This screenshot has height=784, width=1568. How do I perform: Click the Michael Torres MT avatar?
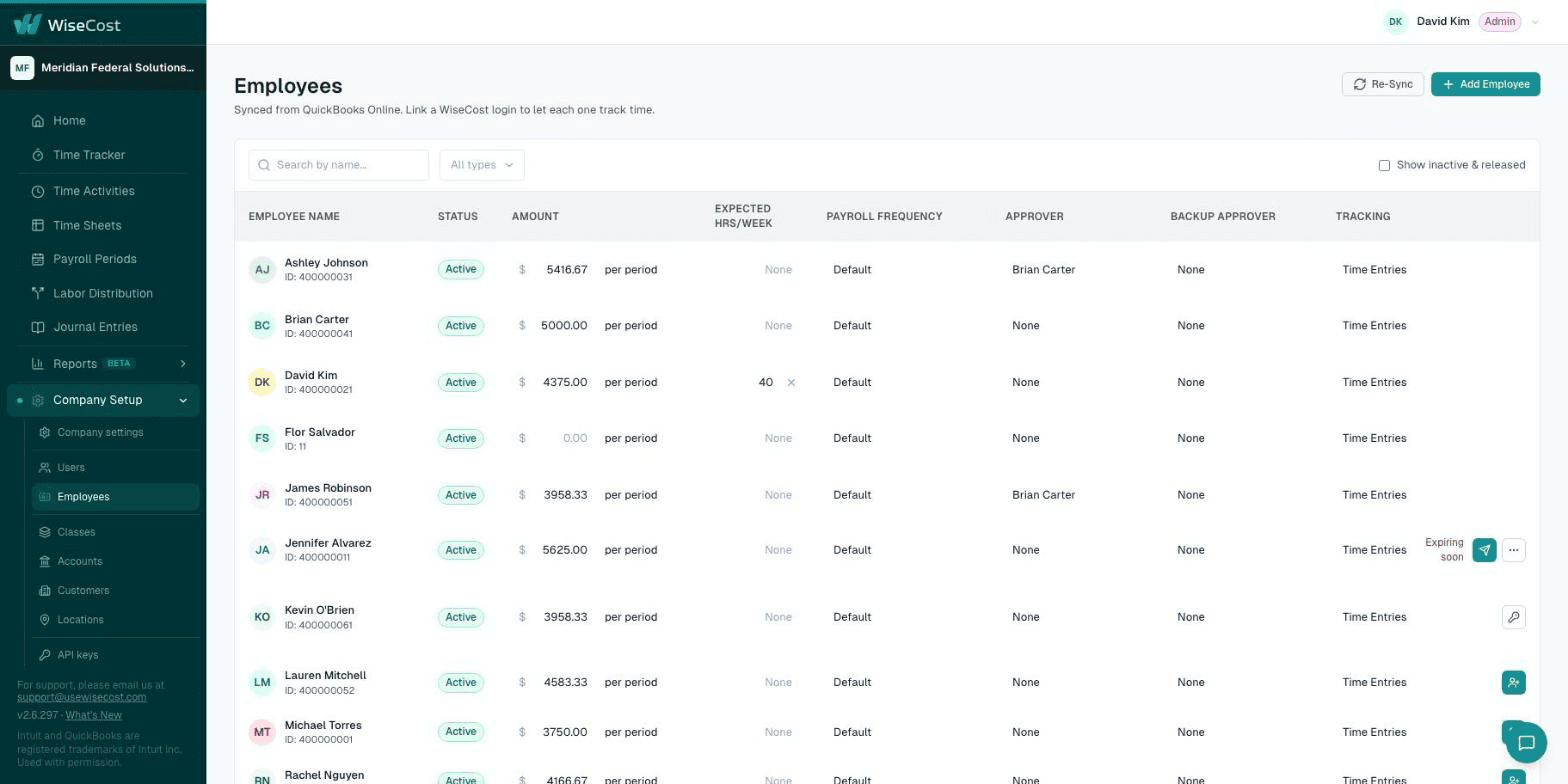coord(262,732)
